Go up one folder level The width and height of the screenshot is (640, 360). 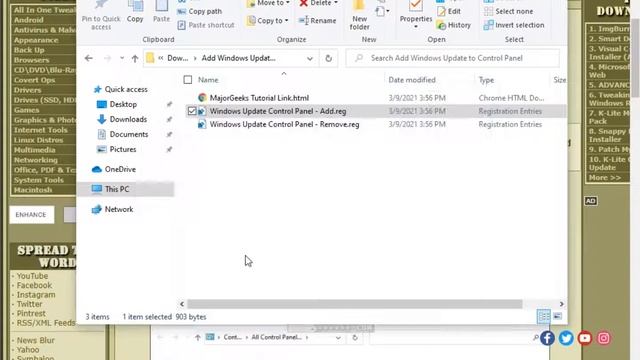pyautogui.click(x=135, y=58)
